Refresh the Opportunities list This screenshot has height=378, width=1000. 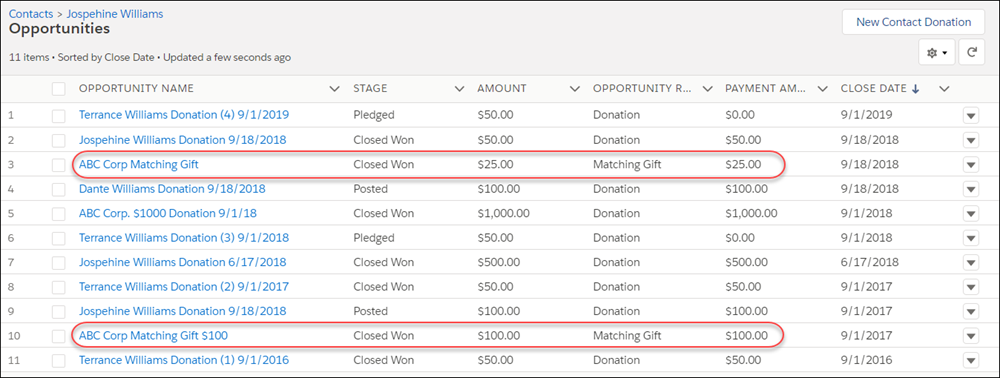[x=972, y=54]
